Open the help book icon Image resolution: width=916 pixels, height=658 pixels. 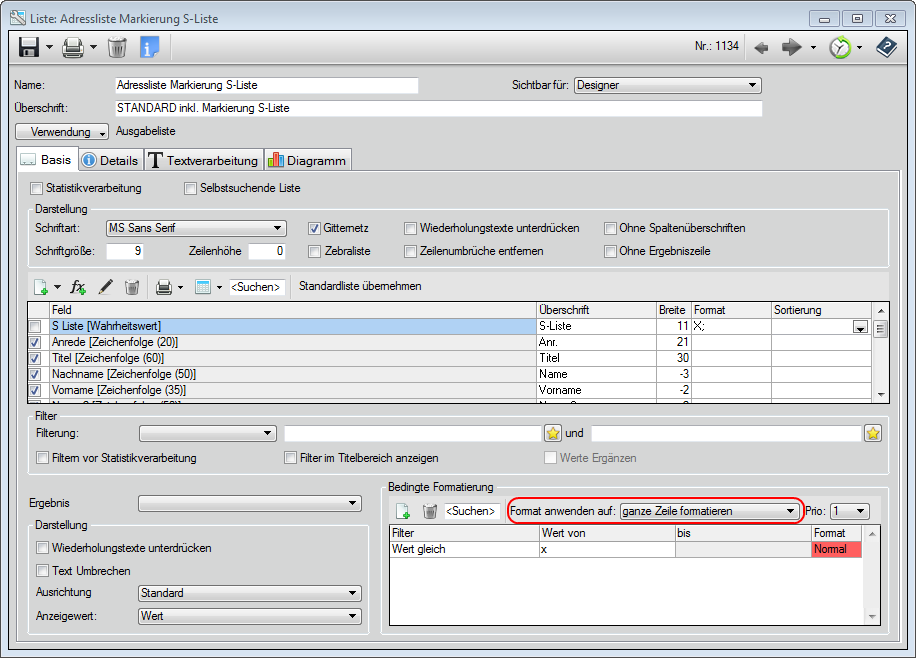pyautogui.click(x=887, y=47)
